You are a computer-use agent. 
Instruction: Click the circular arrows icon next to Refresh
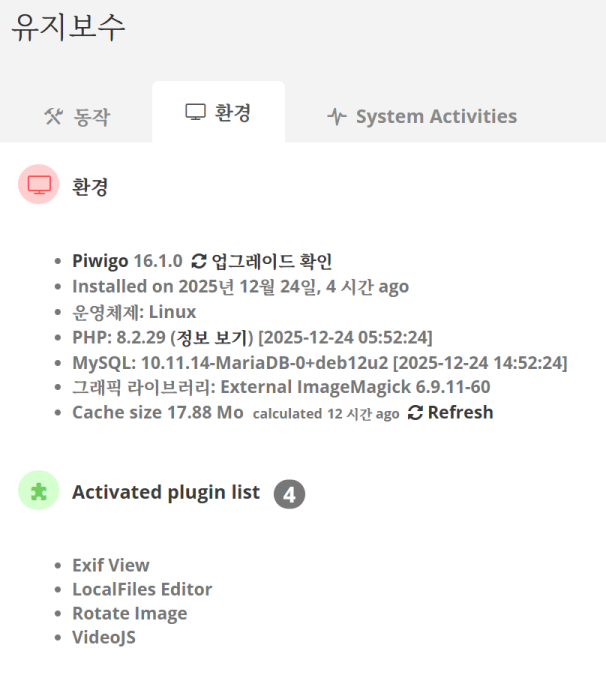416,412
